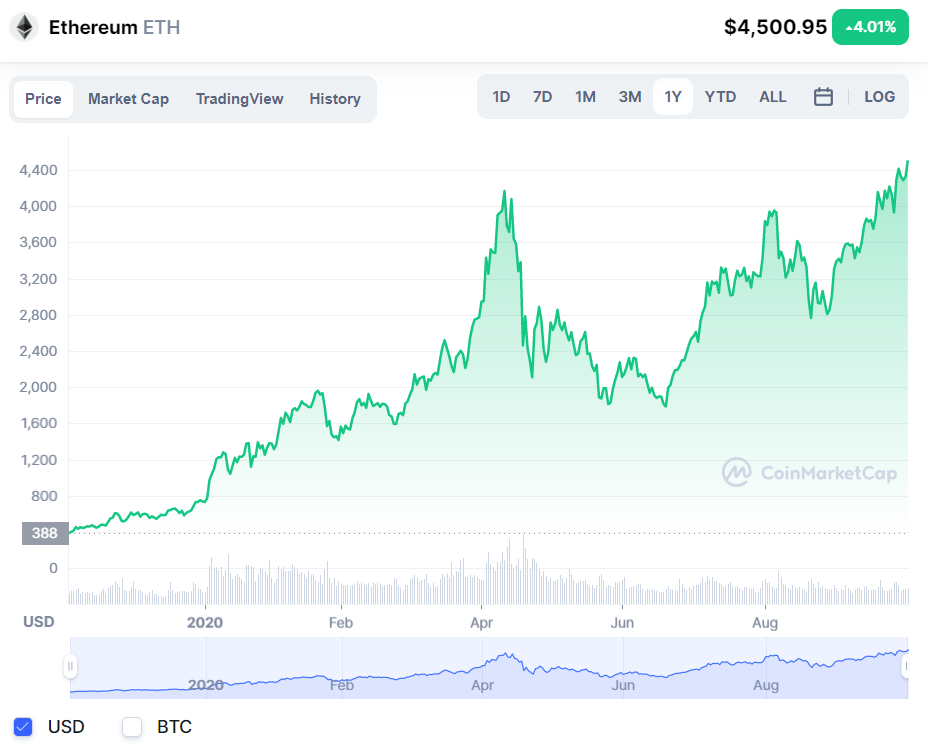Select the 3M time range
This screenshot has width=928, height=756.
click(630, 96)
